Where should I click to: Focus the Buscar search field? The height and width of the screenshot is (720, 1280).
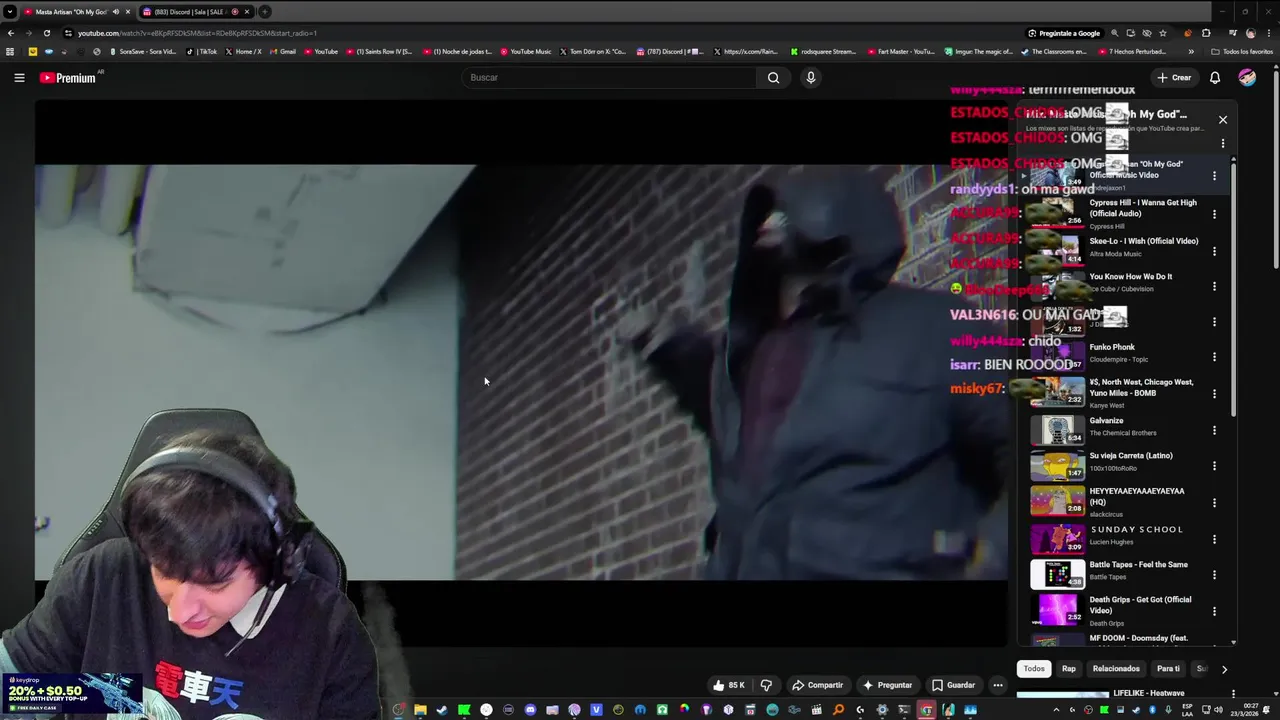610,77
